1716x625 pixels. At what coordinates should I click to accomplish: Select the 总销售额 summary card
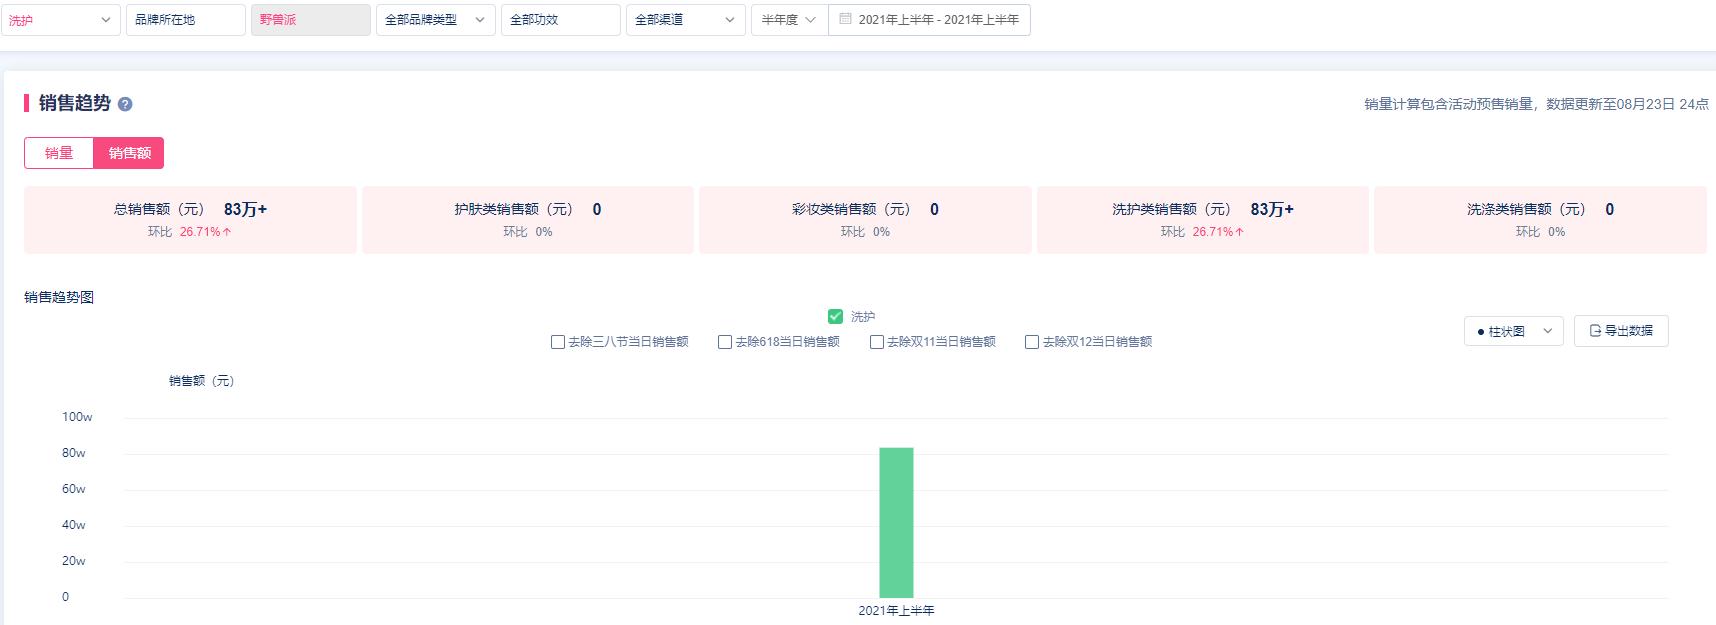click(x=190, y=219)
